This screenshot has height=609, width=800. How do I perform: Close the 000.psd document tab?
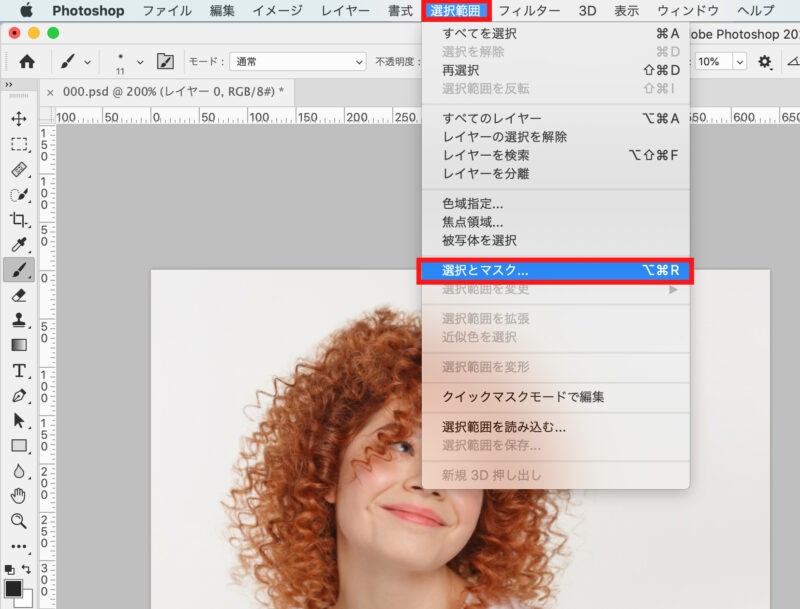(50, 92)
